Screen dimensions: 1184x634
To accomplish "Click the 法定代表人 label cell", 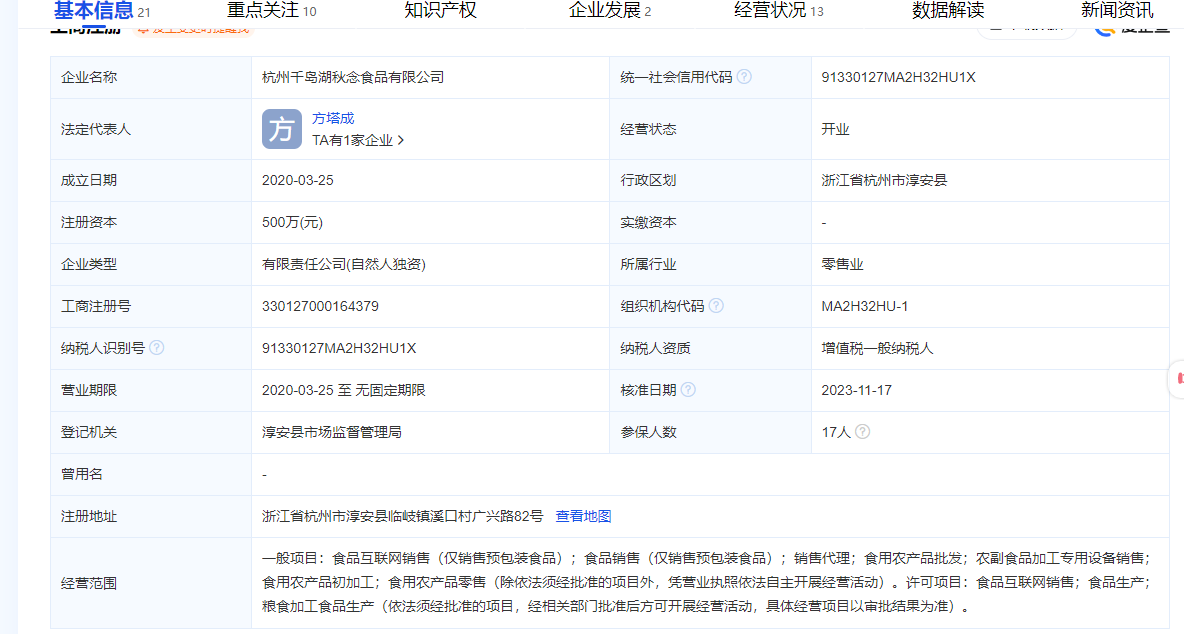I will [151, 129].
